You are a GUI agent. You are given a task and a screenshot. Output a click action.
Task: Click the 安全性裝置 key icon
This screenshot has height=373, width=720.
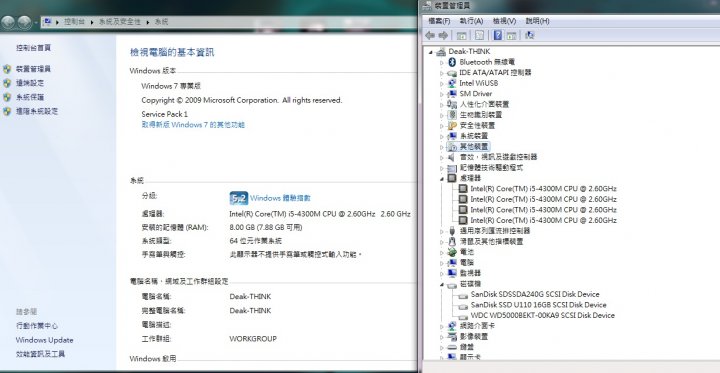452,125
